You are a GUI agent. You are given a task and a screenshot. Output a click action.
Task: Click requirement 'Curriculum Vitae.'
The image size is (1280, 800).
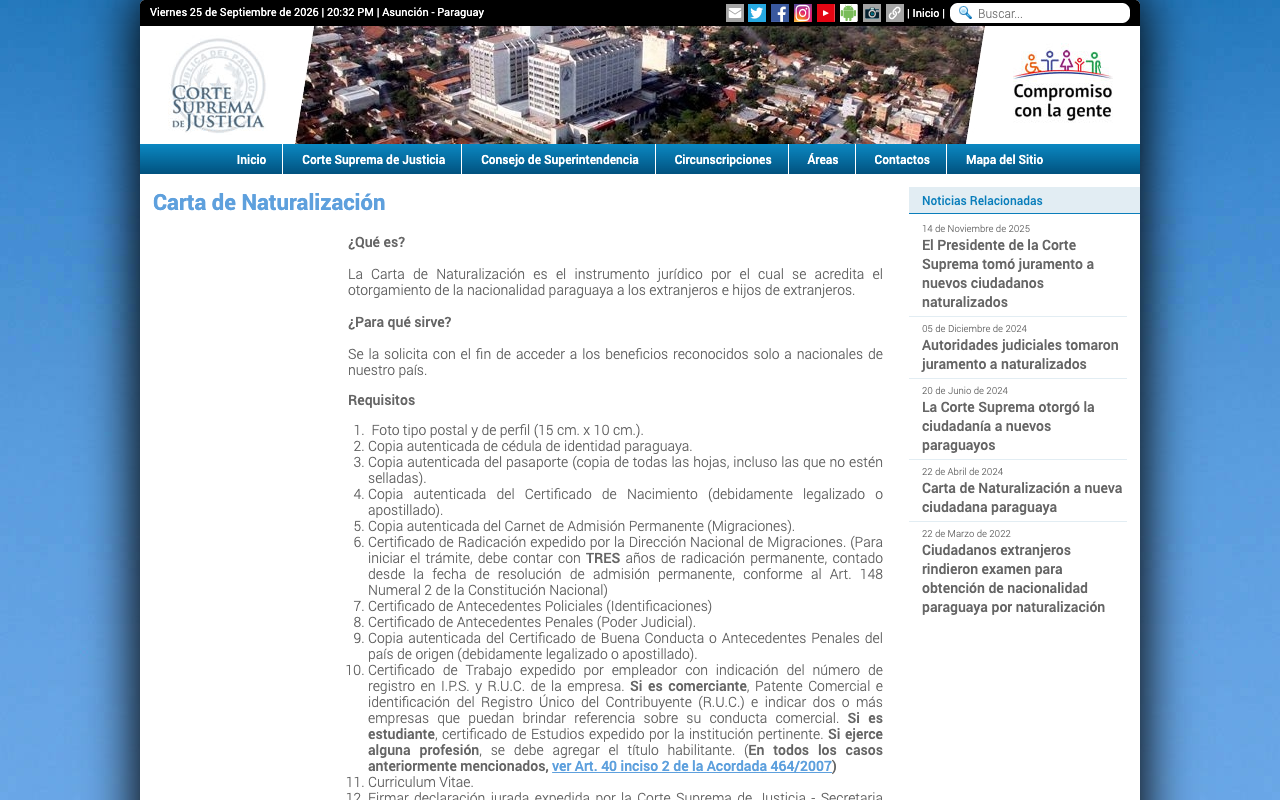[x=421, y=782]
